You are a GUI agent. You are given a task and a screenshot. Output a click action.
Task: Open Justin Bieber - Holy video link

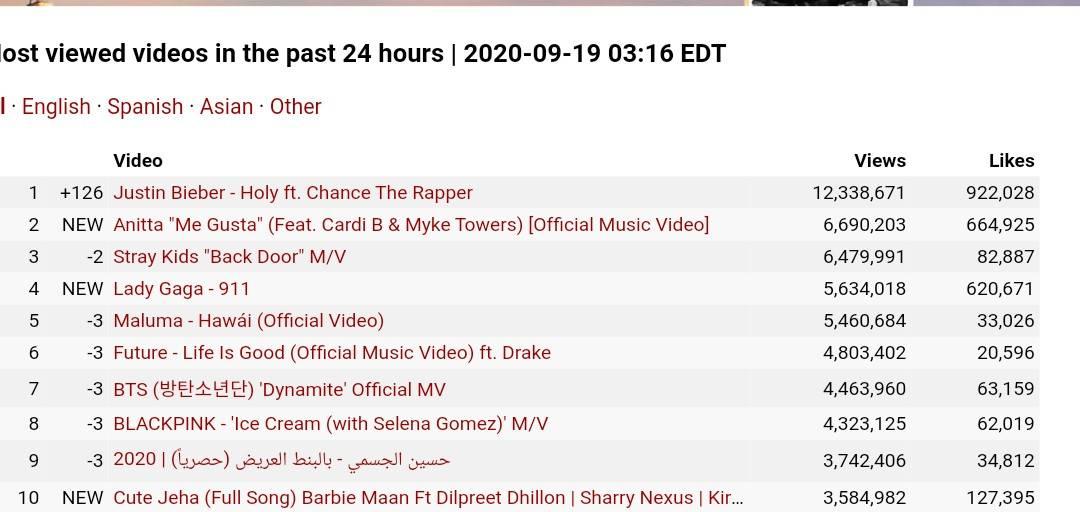point(293,193)
